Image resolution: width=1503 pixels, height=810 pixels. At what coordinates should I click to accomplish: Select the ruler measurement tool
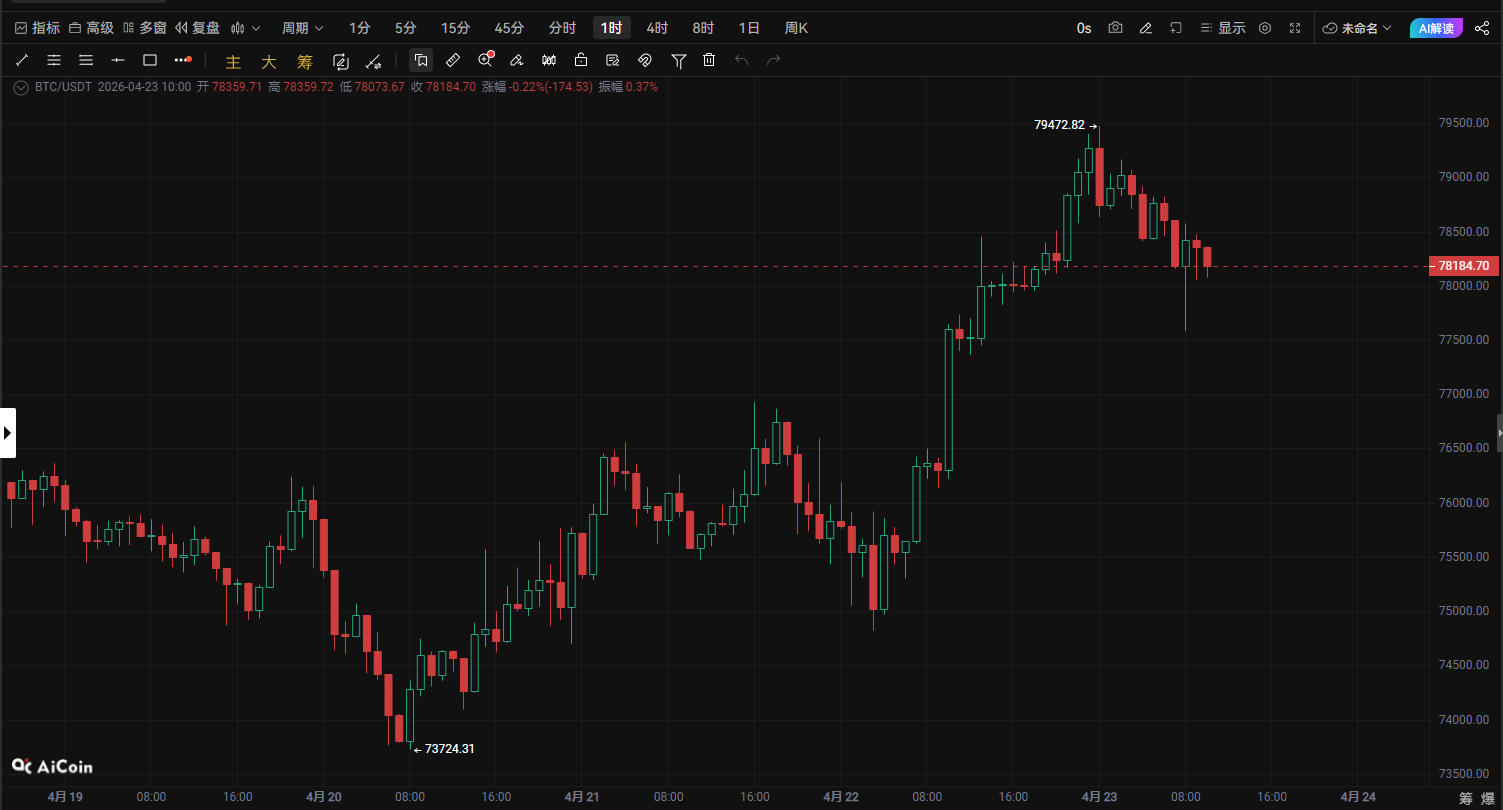click(453, 60)
